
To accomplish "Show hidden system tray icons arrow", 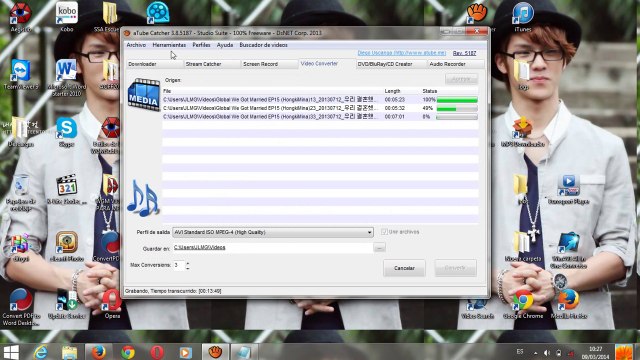I will (x=535, y=353).
